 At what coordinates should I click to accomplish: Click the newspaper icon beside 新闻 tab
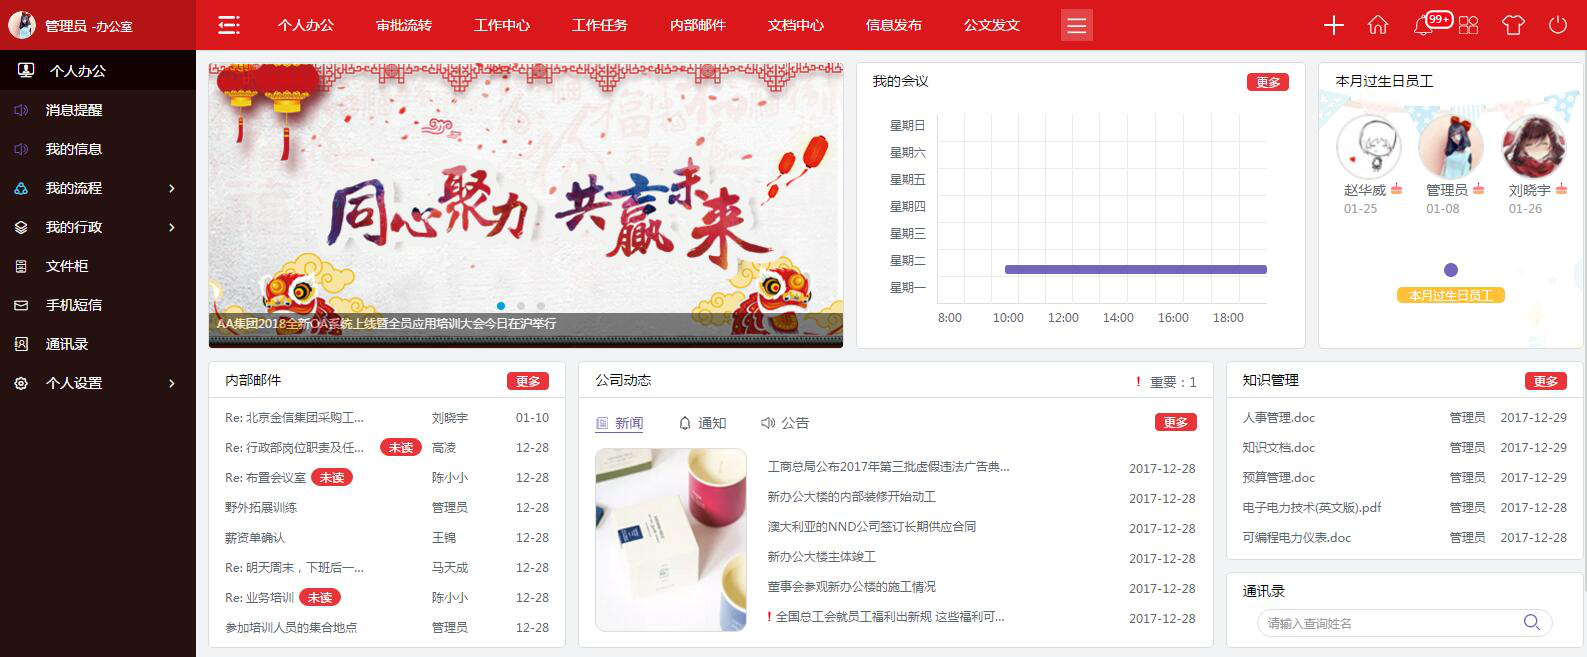(x=602, y=423)
